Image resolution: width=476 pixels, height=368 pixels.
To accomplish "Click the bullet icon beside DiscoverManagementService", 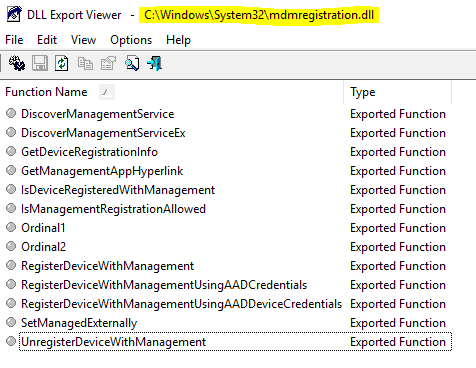I will point(11,113).
